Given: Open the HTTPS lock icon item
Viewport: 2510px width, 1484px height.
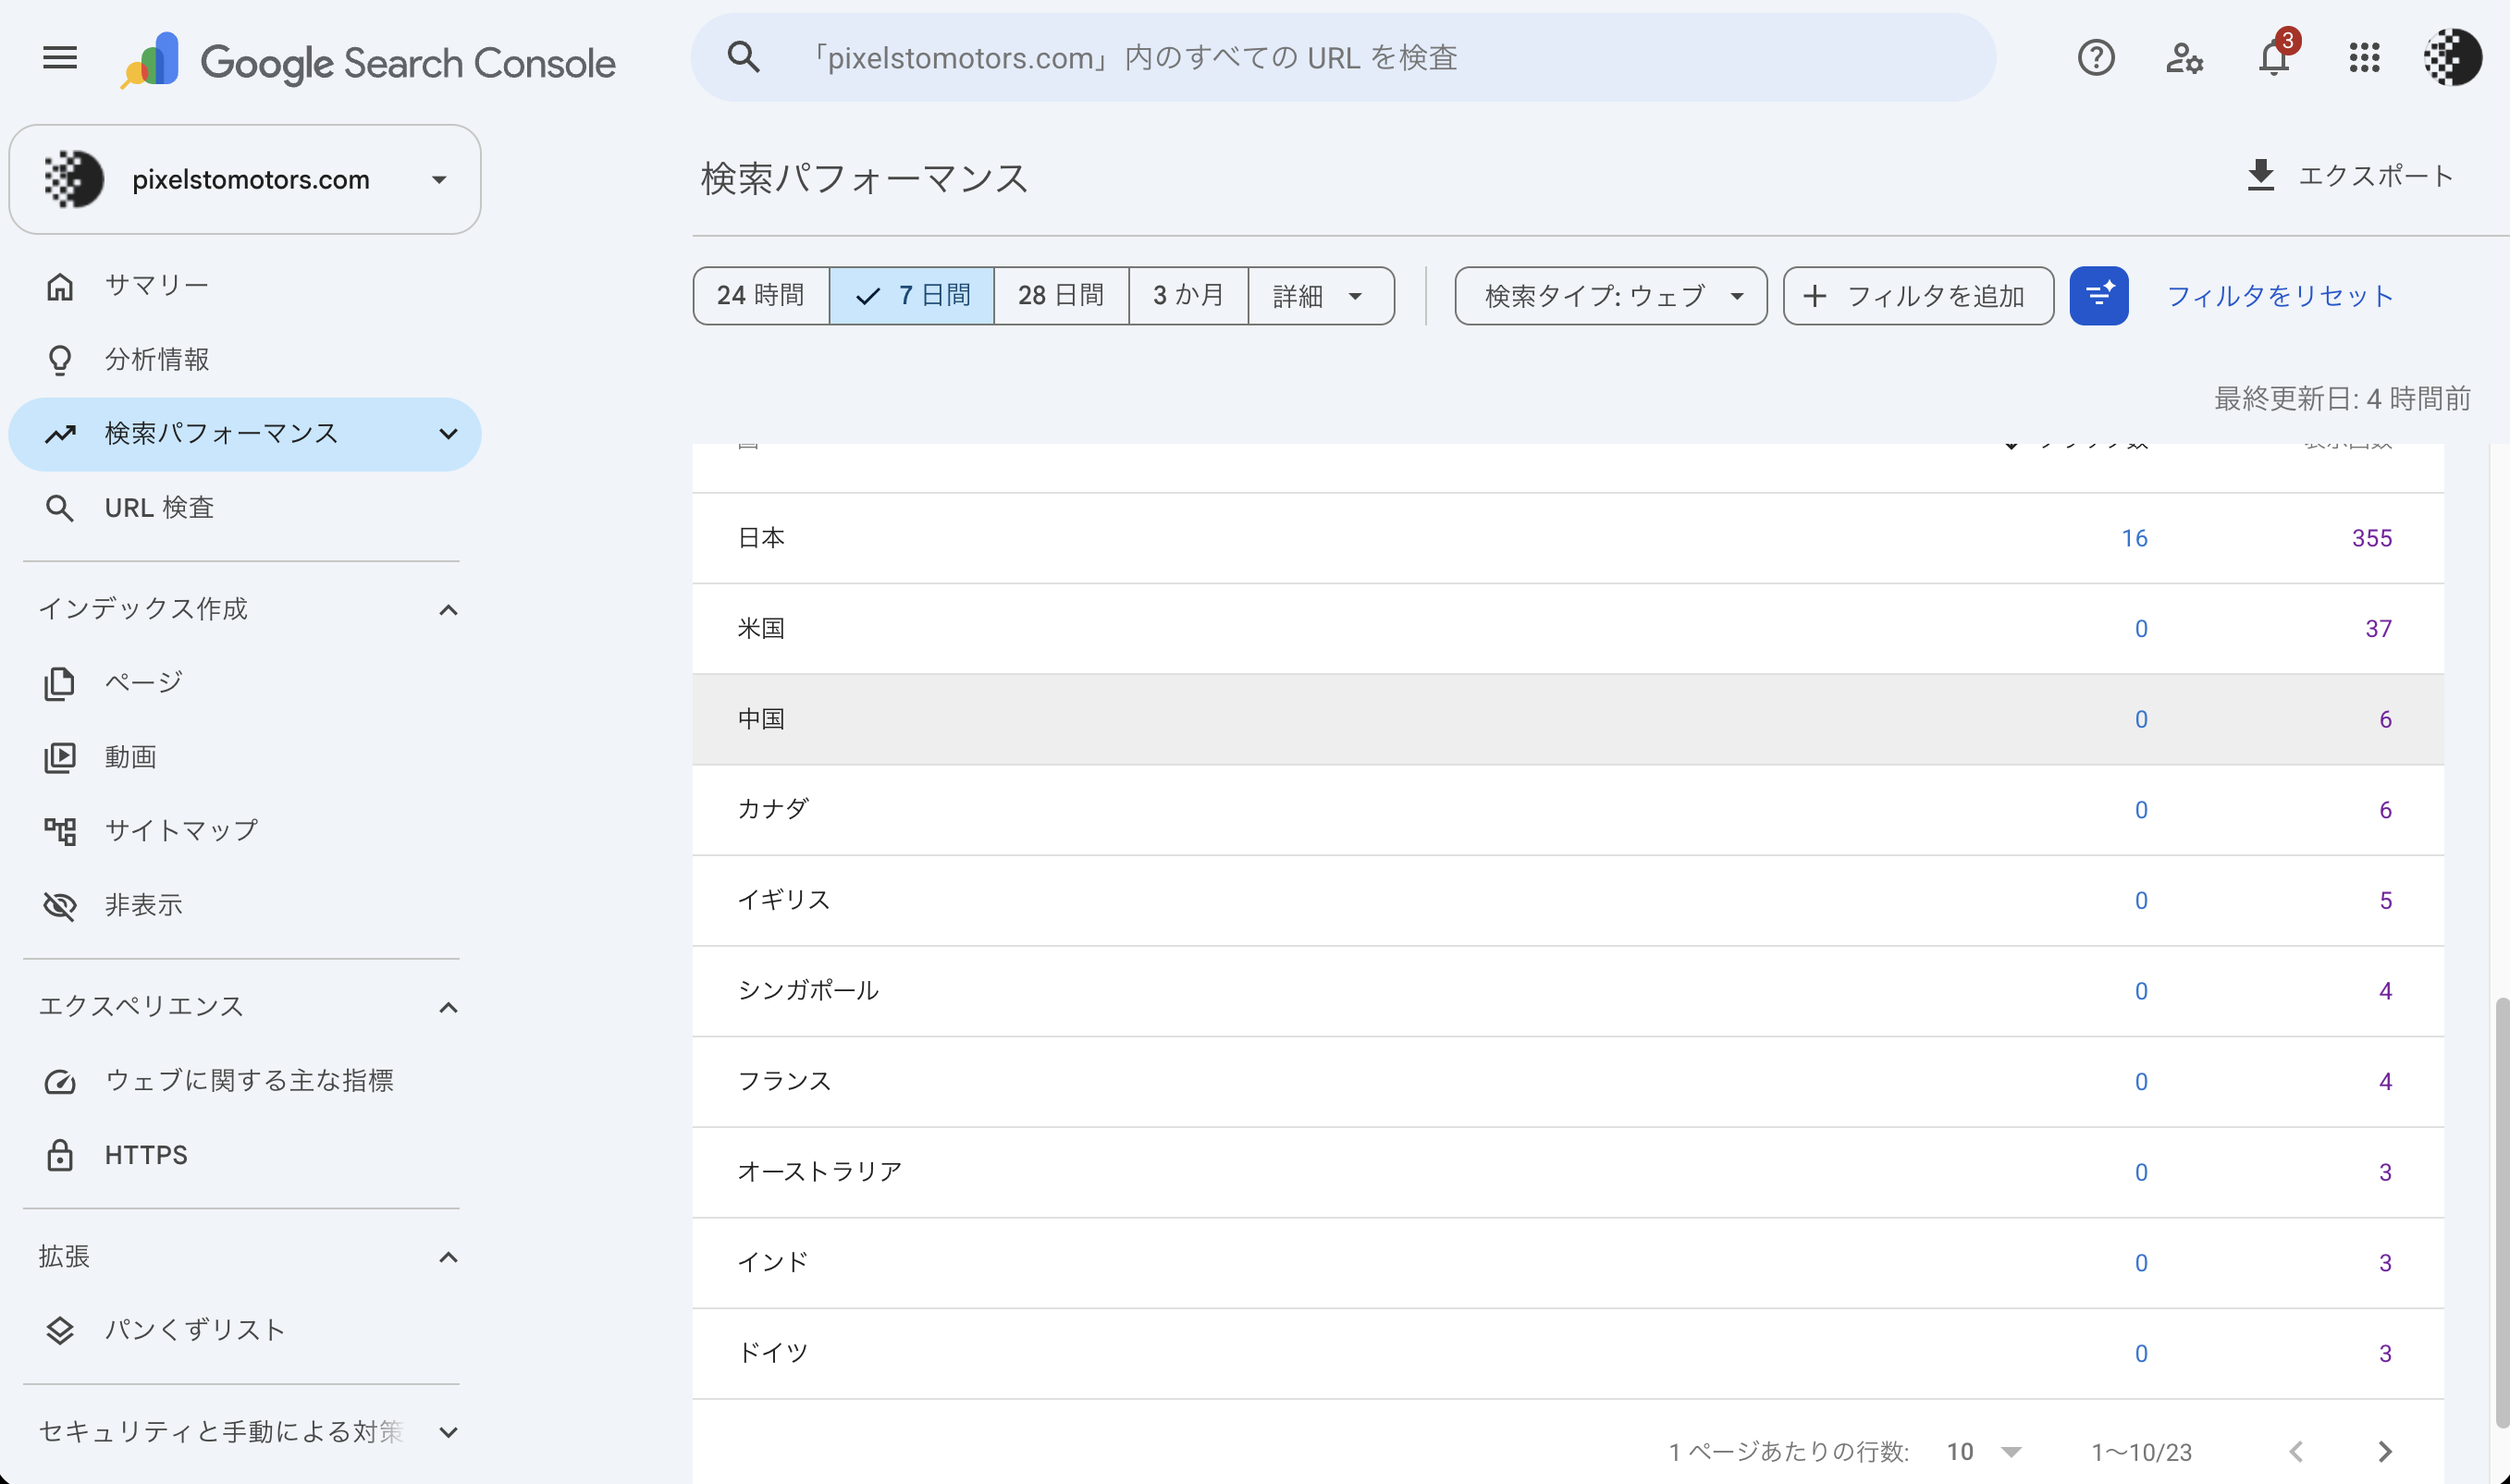Looking at the screenshot, I should tap(244, 1155).
